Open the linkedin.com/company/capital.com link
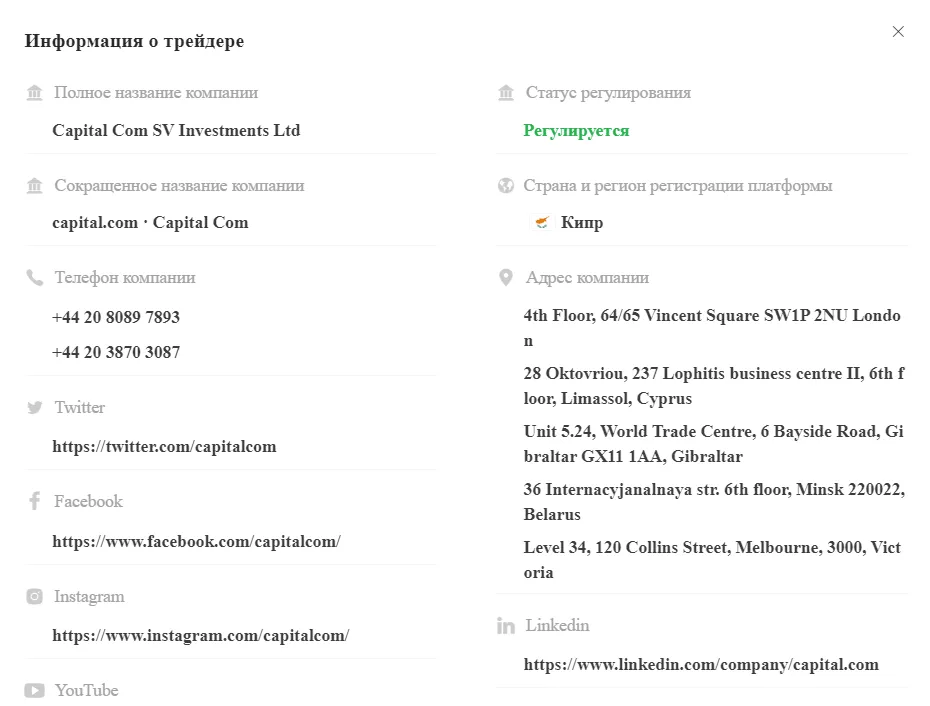 coord(701,664)
